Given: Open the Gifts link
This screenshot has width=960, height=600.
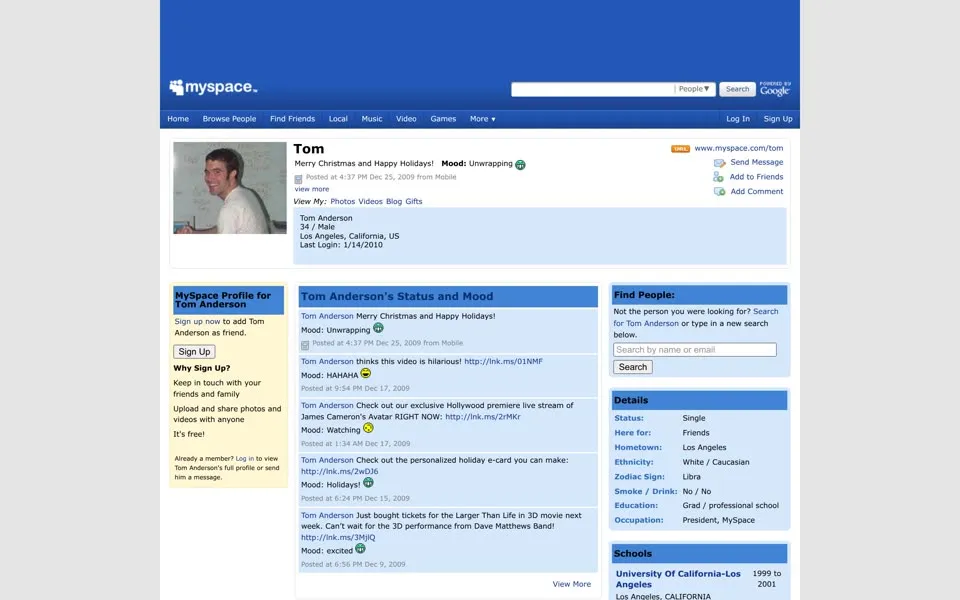Looking at the screenshot, I should [x=414, y=201].
